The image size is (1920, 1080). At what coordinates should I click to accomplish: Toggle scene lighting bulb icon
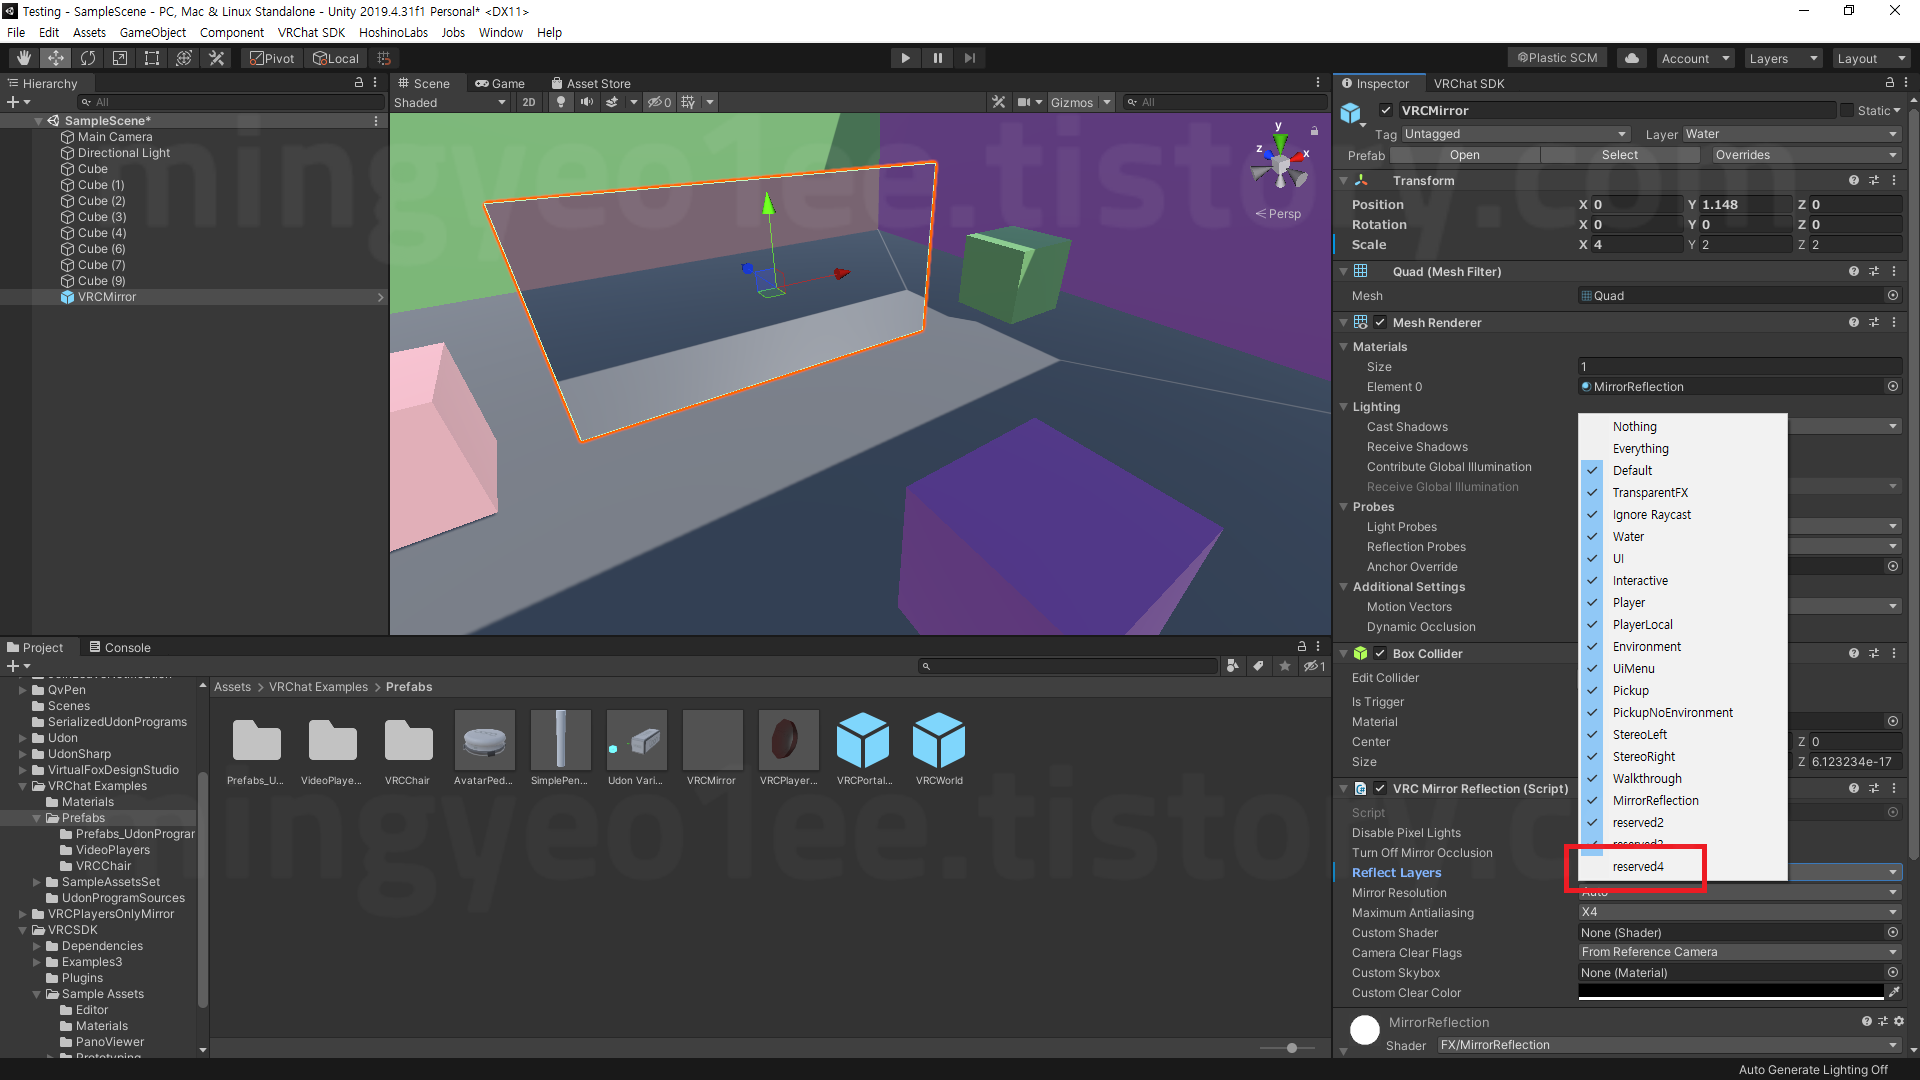(x=561, y=102)
